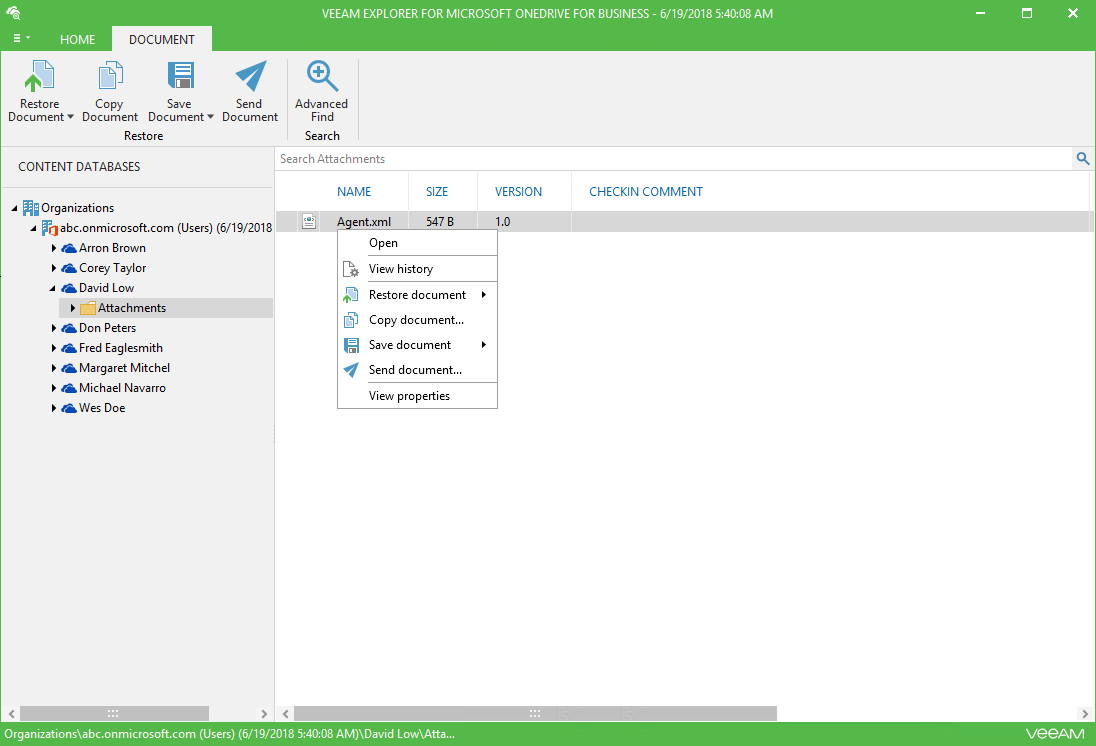Collapse the David Low node

[x=52, y=288]
